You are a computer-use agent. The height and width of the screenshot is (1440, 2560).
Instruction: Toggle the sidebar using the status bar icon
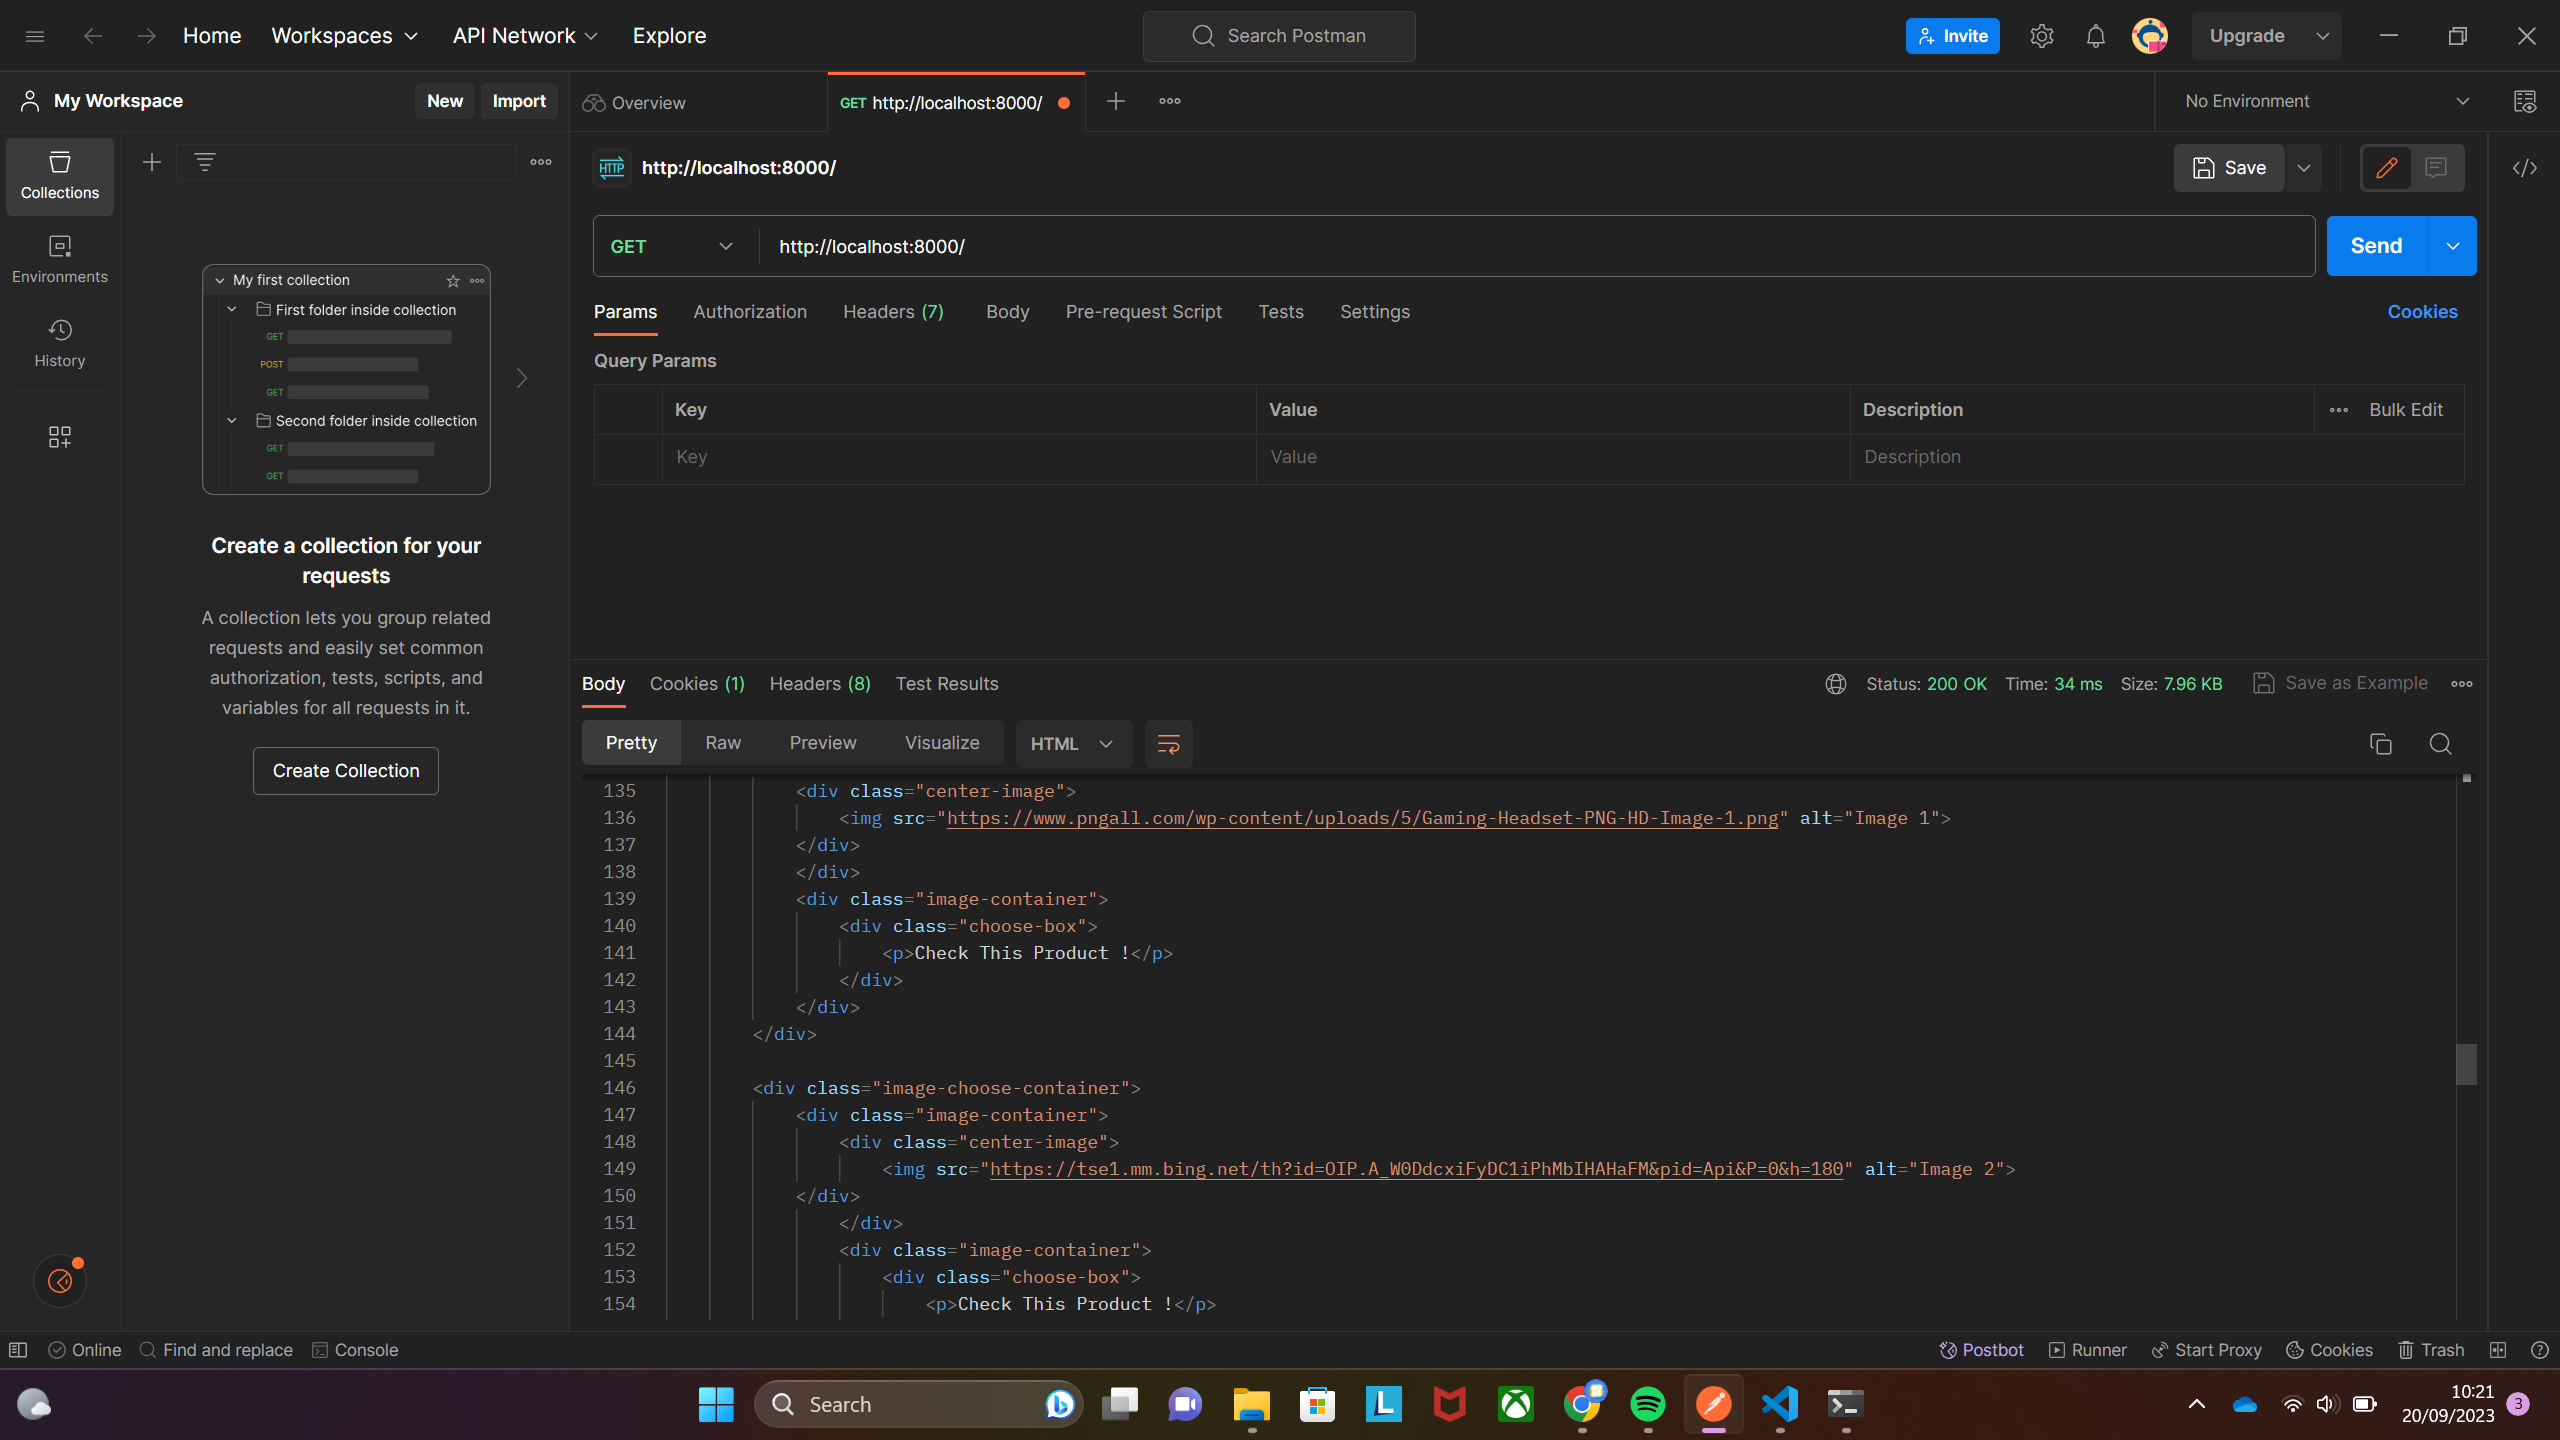tap(18, 1349)
